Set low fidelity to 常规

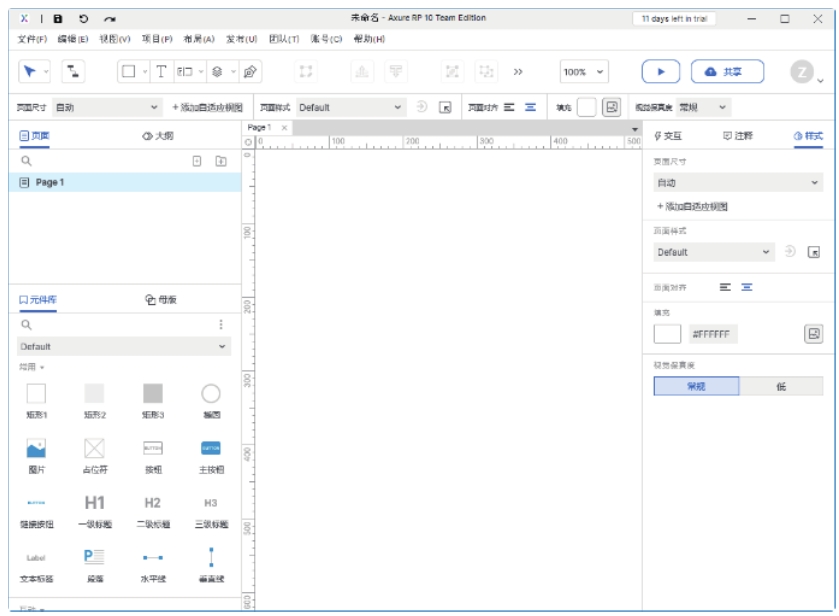pos(696,386)
